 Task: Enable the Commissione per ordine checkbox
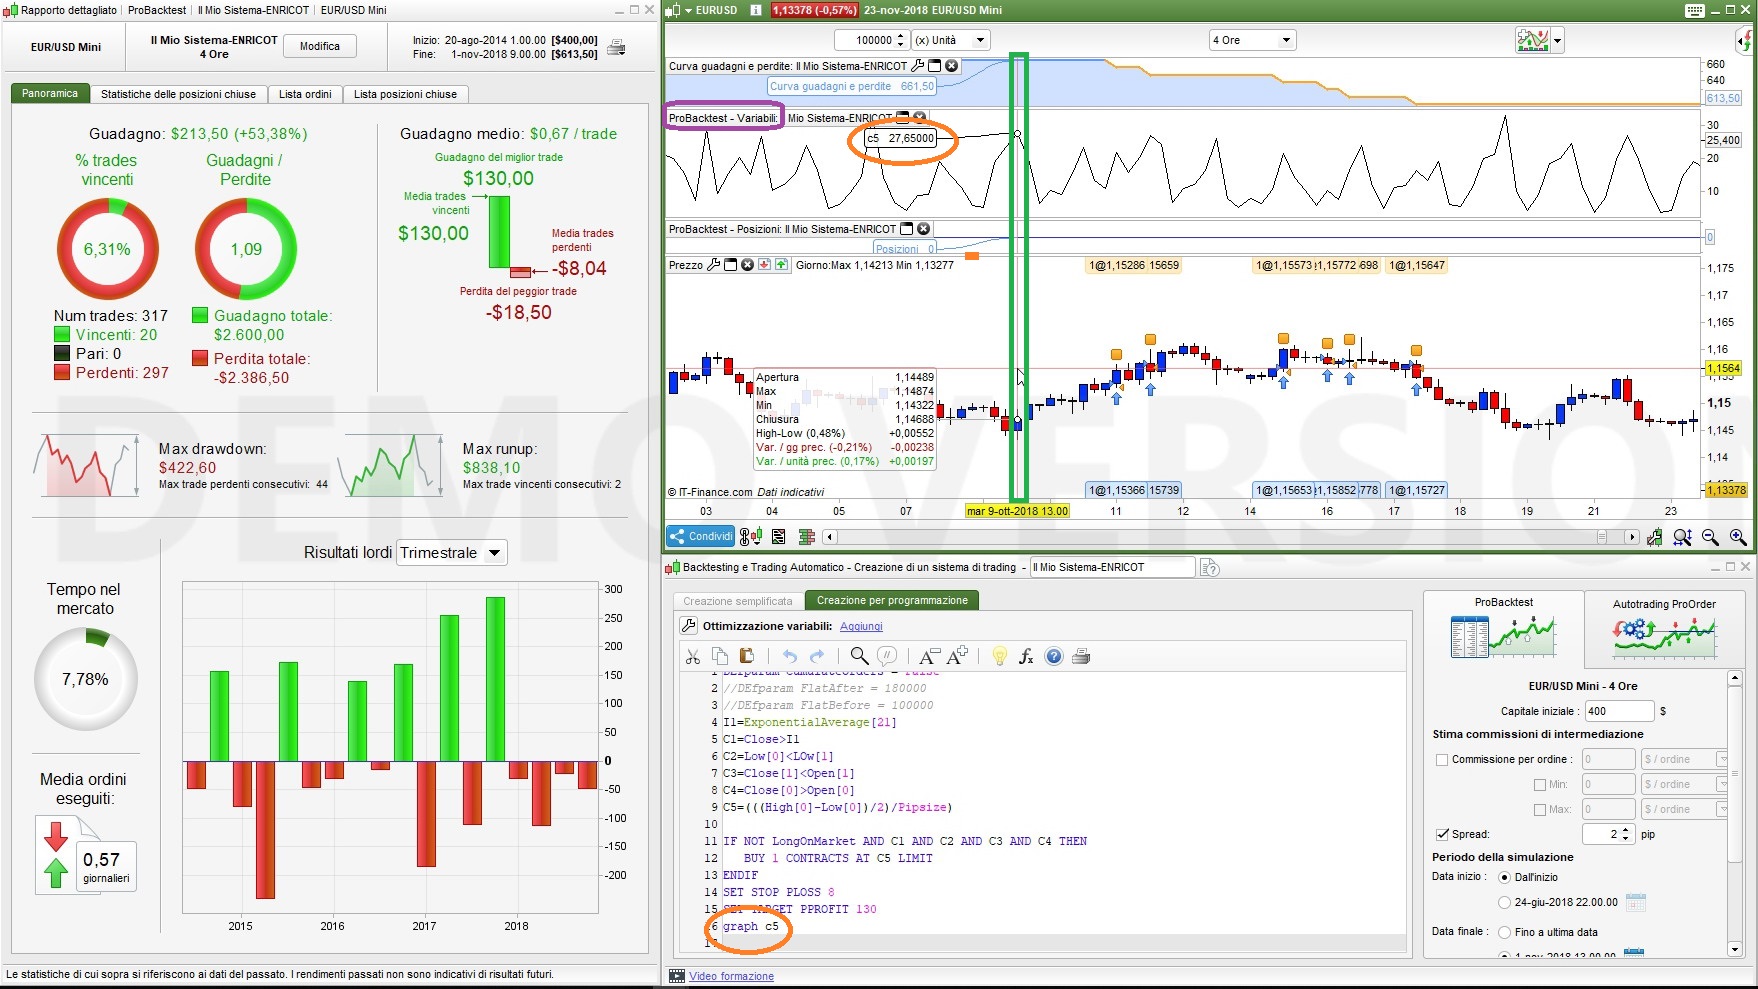[x=1442, y=760]
